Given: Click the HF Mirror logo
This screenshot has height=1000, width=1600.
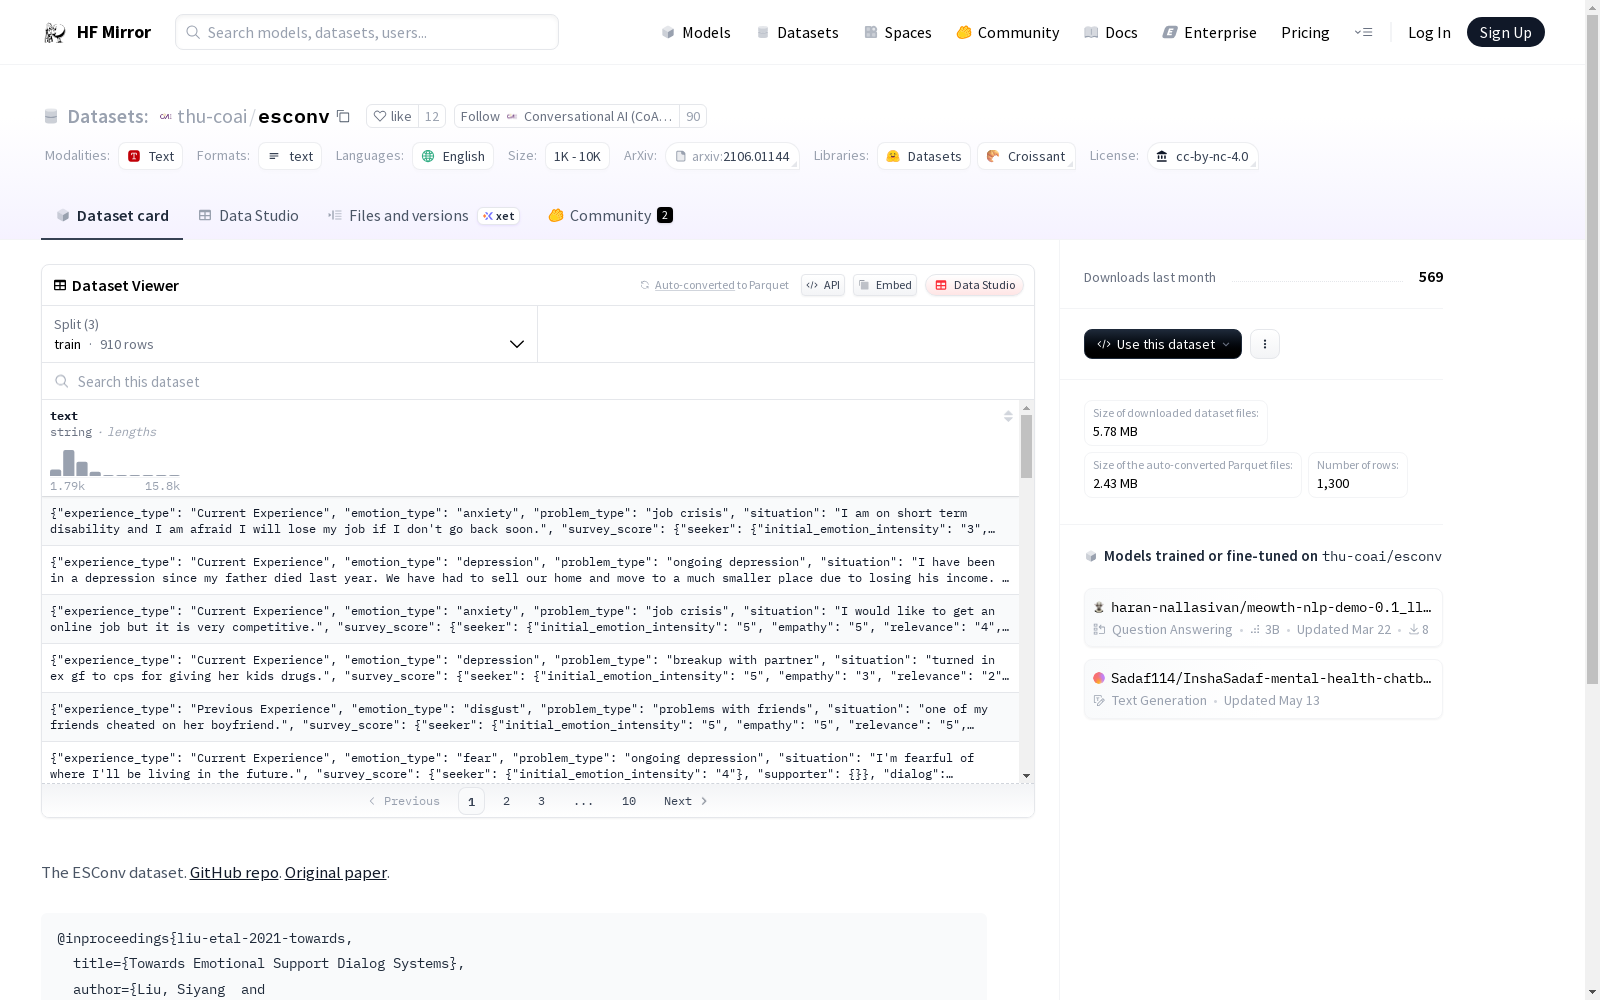Looking at the screenshot, I should (x=97, y=32).
